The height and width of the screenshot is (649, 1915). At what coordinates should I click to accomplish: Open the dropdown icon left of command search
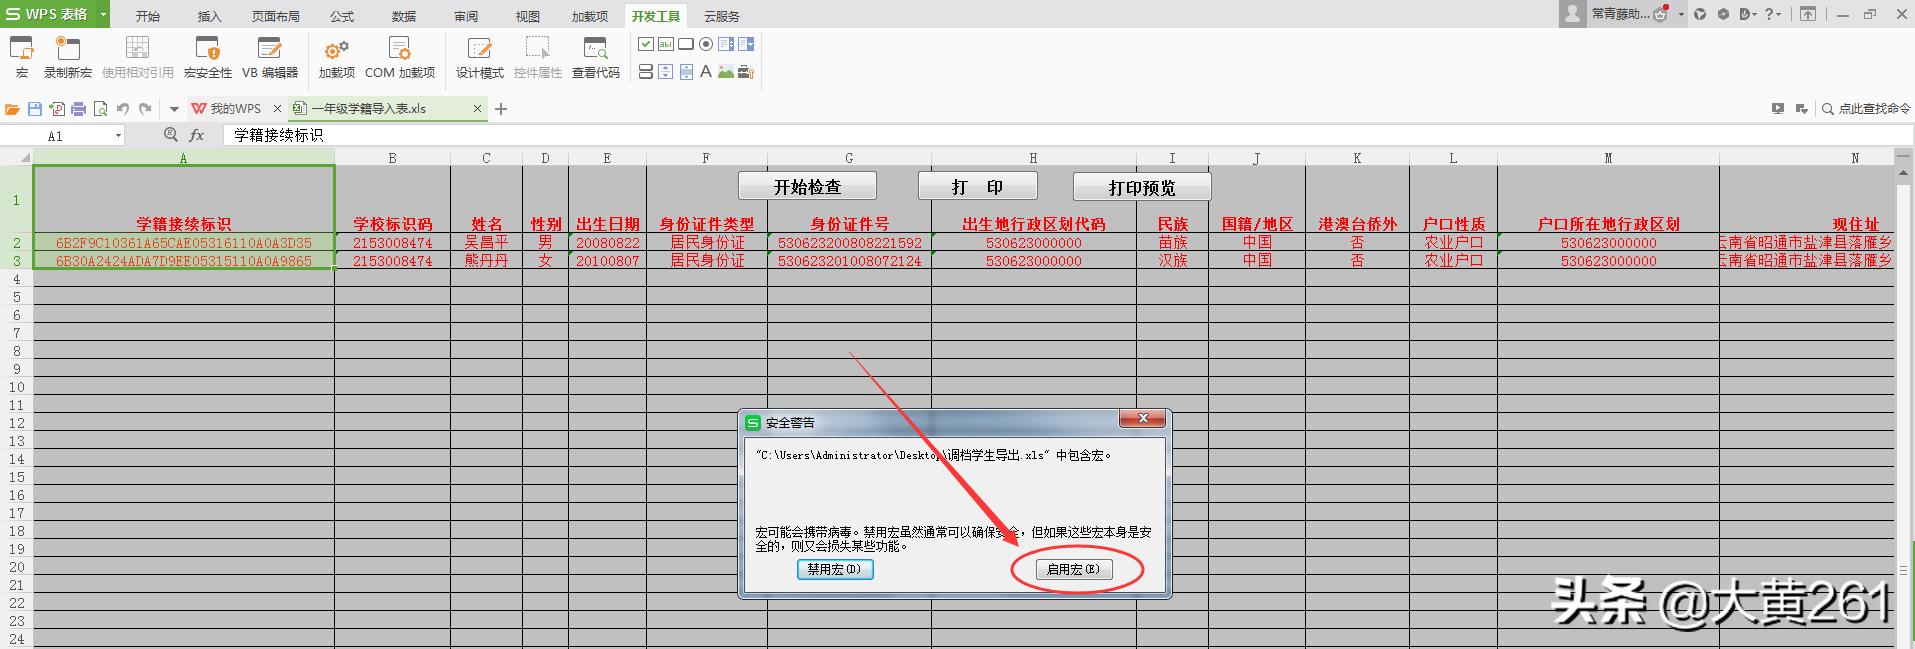coord(1801,109)
